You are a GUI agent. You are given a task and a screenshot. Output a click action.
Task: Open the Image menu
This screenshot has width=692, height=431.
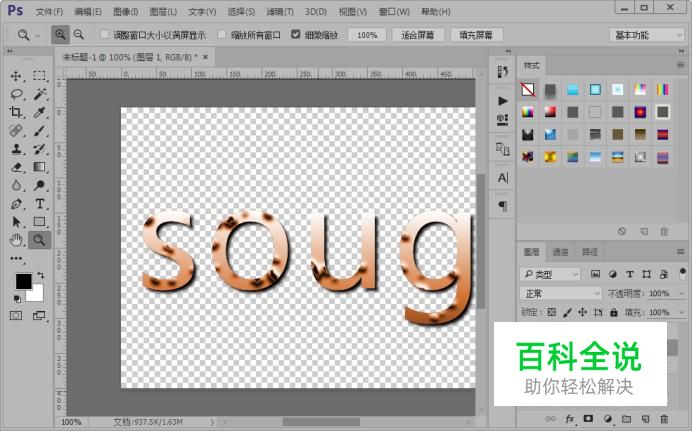[125, 12]
